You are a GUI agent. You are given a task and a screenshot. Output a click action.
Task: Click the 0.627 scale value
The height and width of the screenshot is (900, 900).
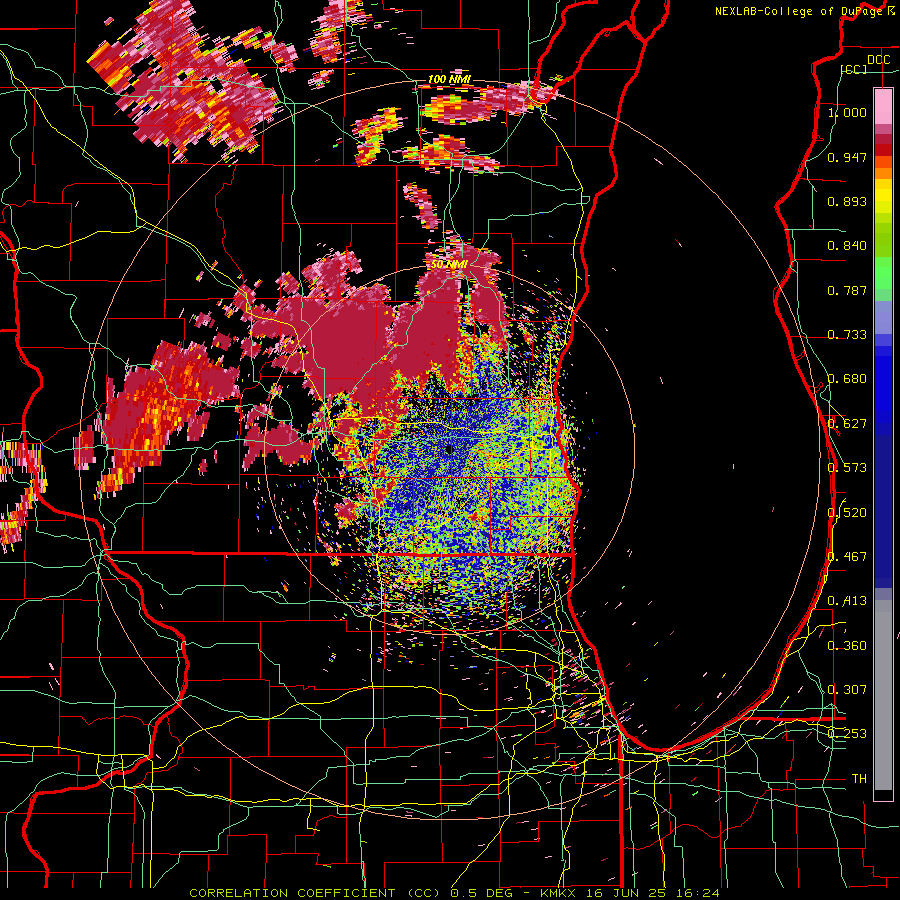coord(847,424)
